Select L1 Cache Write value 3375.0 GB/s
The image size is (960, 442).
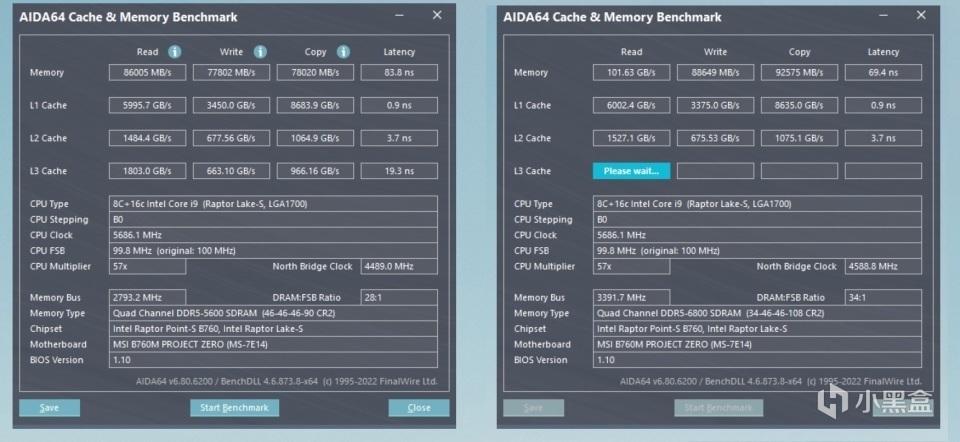click(715, 105)
